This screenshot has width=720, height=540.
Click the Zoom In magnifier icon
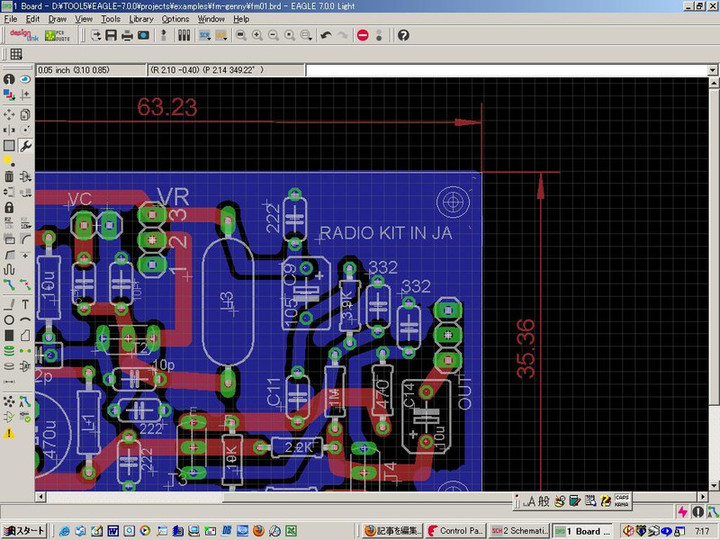tap(257, 35)
